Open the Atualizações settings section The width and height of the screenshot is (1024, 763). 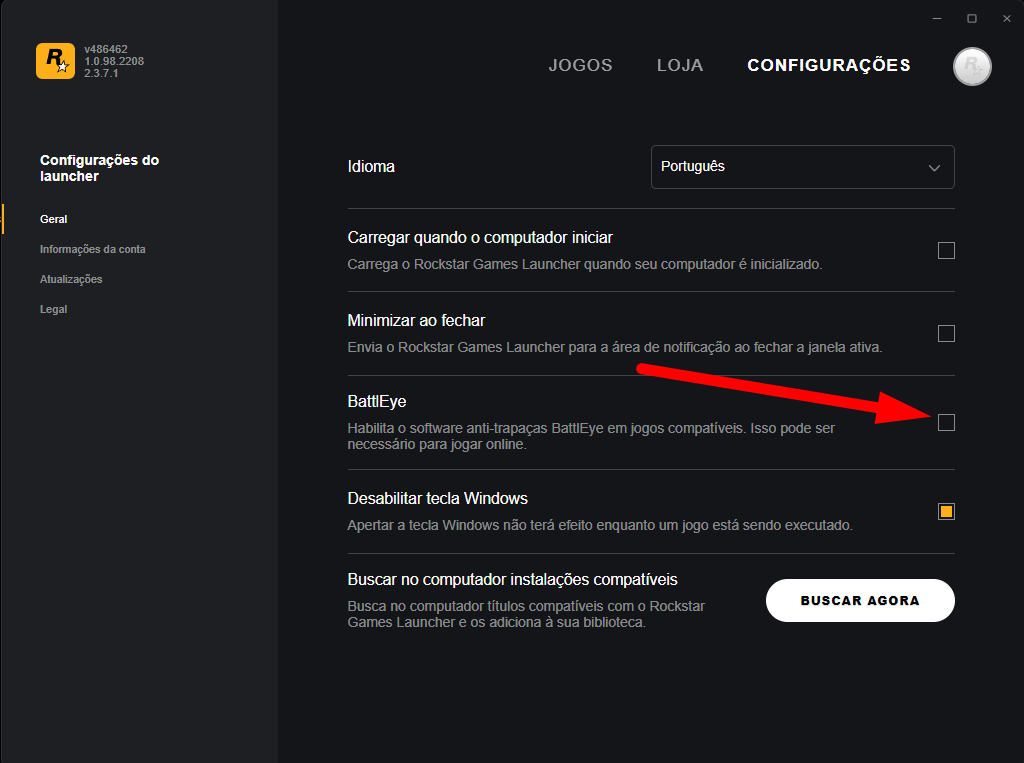click(71, 280)
